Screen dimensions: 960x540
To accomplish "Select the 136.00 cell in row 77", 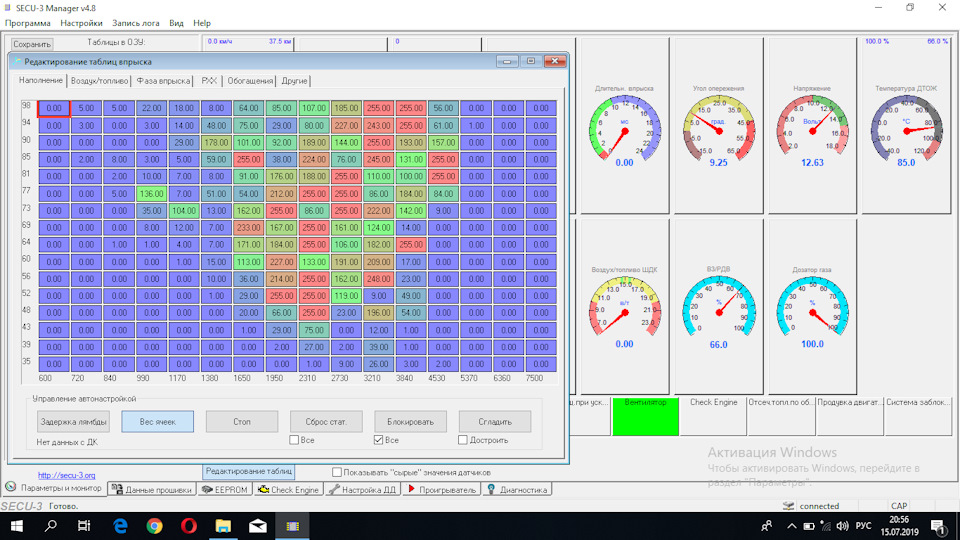I will click(x=151, y=193).
